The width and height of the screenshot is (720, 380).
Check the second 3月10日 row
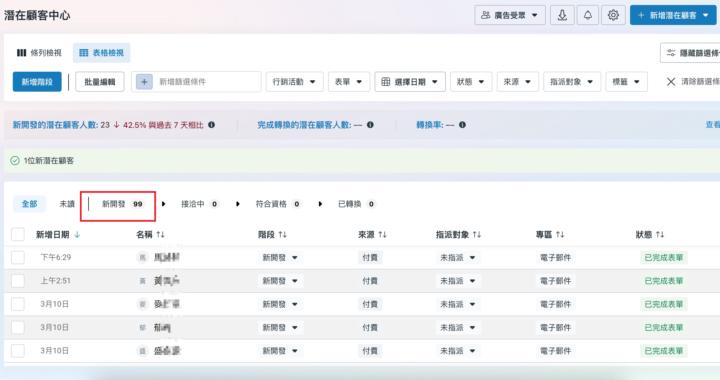point(18,327)
